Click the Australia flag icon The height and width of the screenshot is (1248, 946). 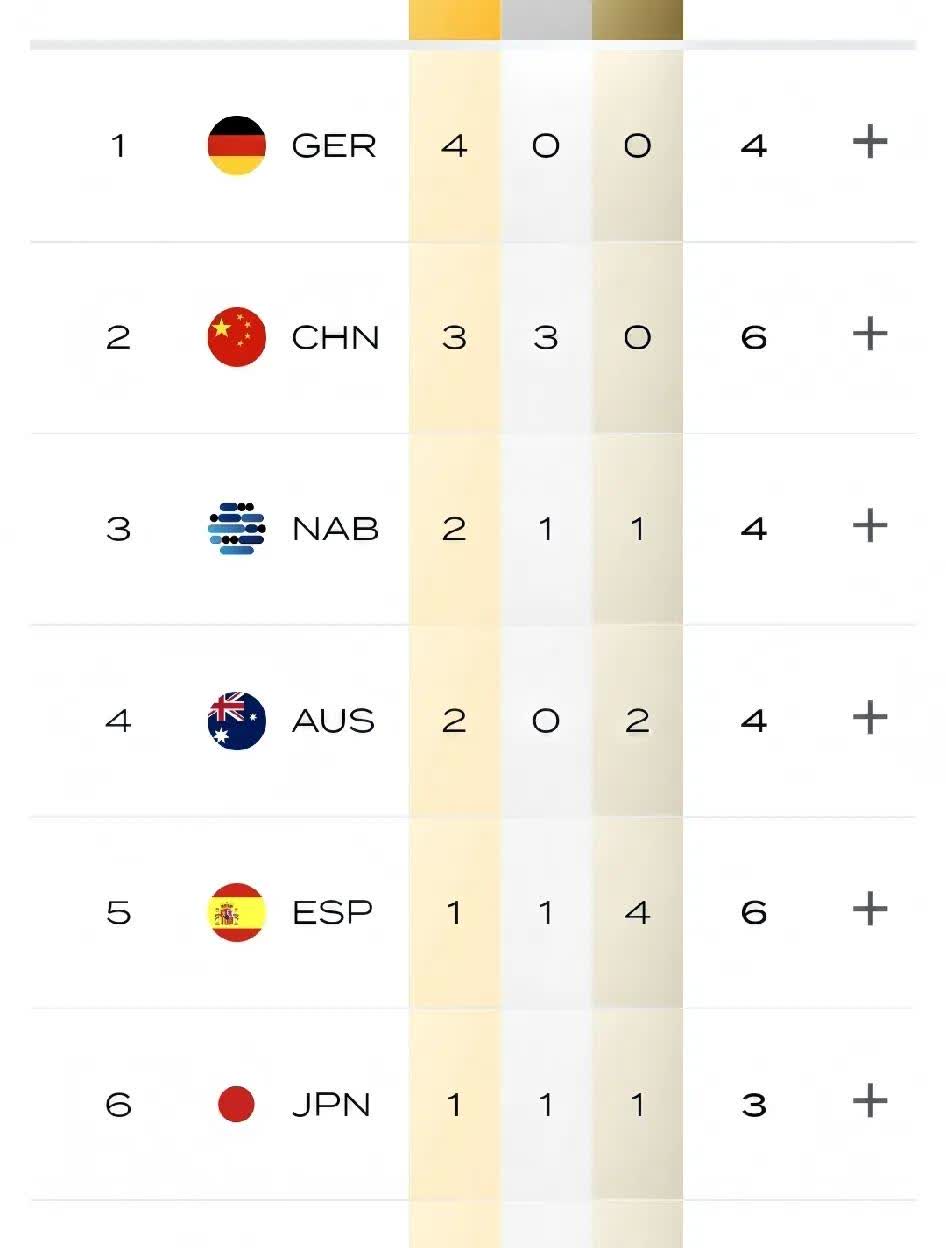coord(237,720)
